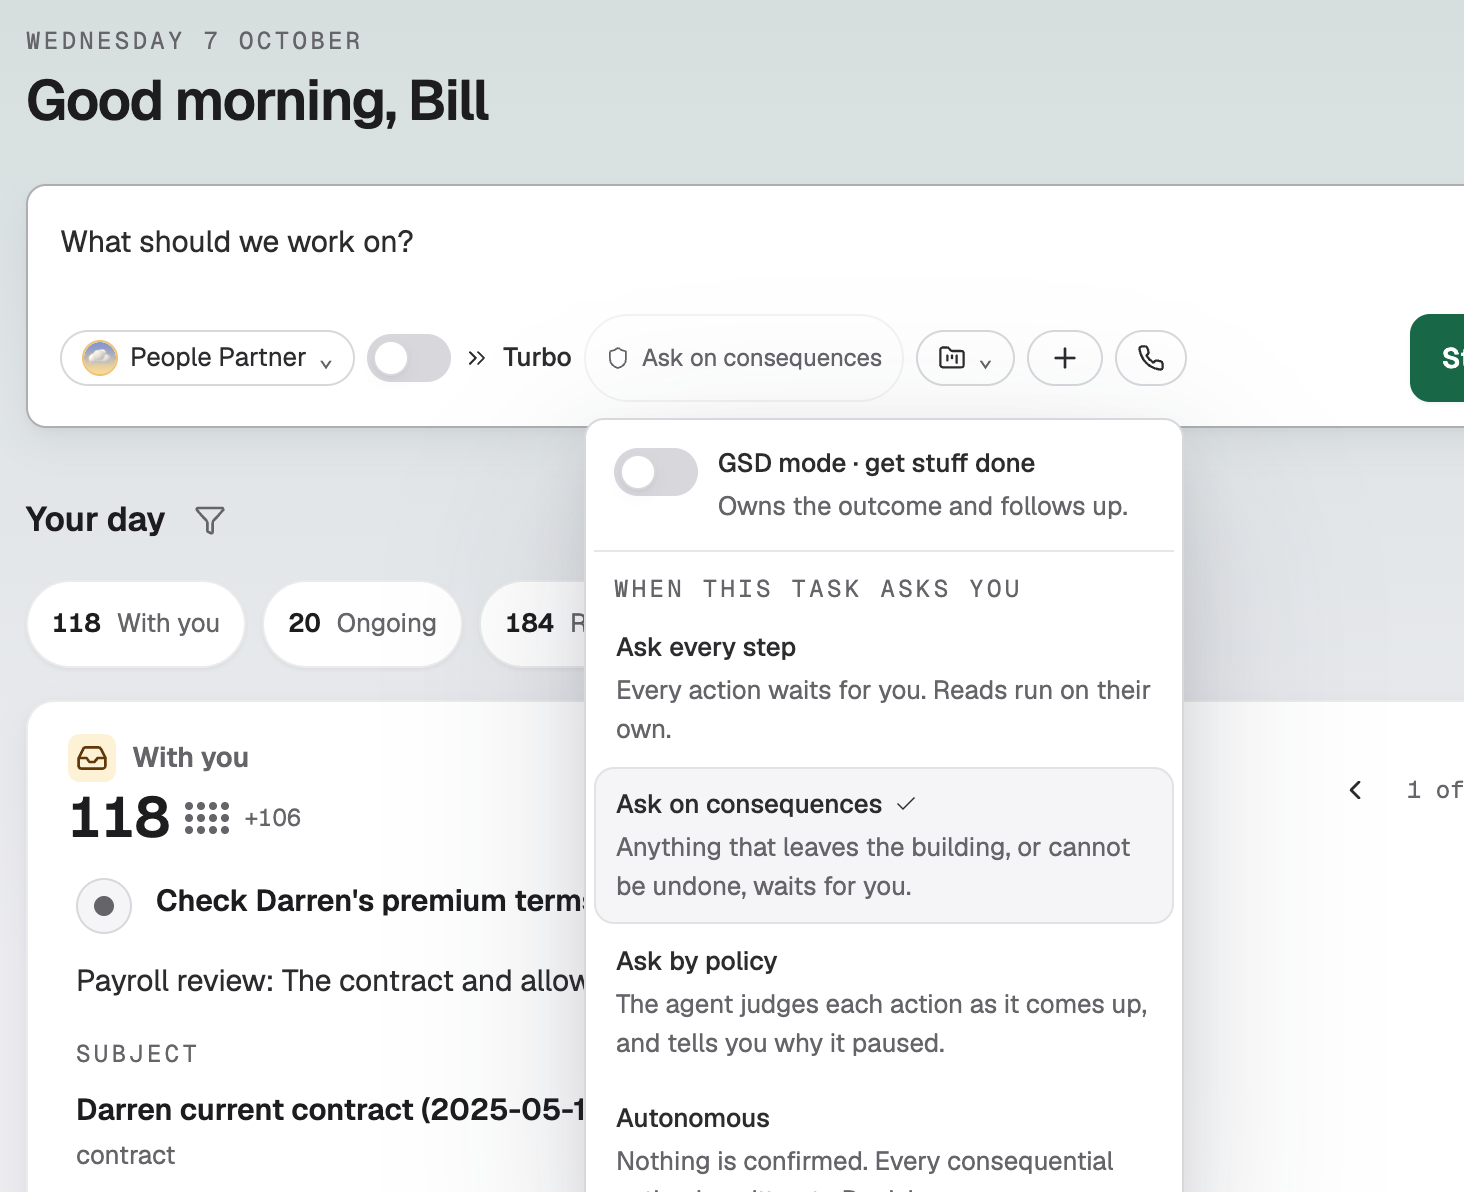The width and height of the screenshot is (1464, 1192).
Task: Enable GSD mode toggle
Action: click(656, 472)
